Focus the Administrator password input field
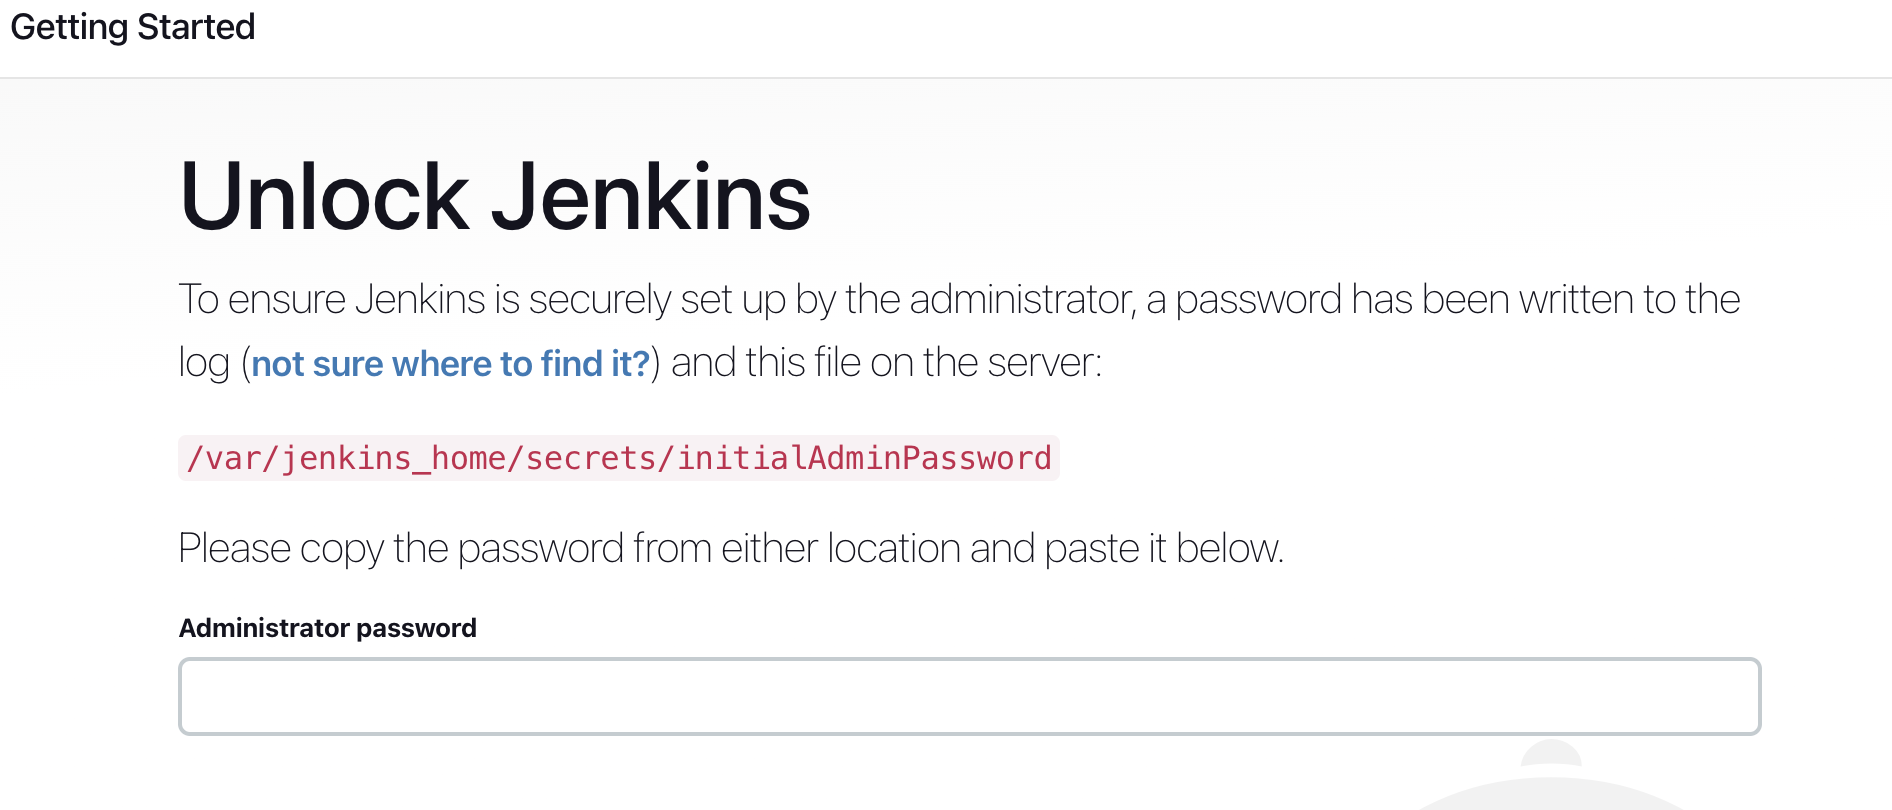Viewport: 1892px width, 810px height. point(969,696)
